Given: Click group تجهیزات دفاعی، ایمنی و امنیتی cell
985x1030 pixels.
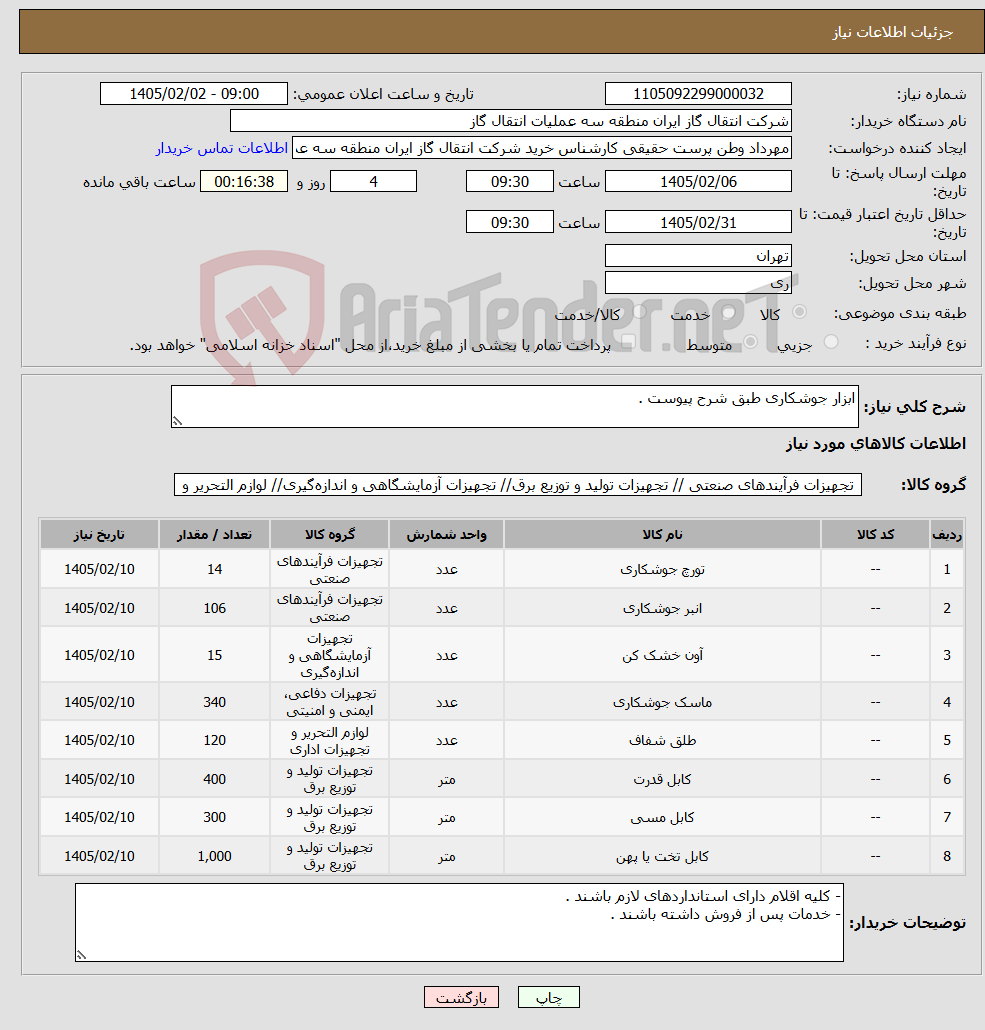Looking at the screenshot, I should [x=330, y=702].
